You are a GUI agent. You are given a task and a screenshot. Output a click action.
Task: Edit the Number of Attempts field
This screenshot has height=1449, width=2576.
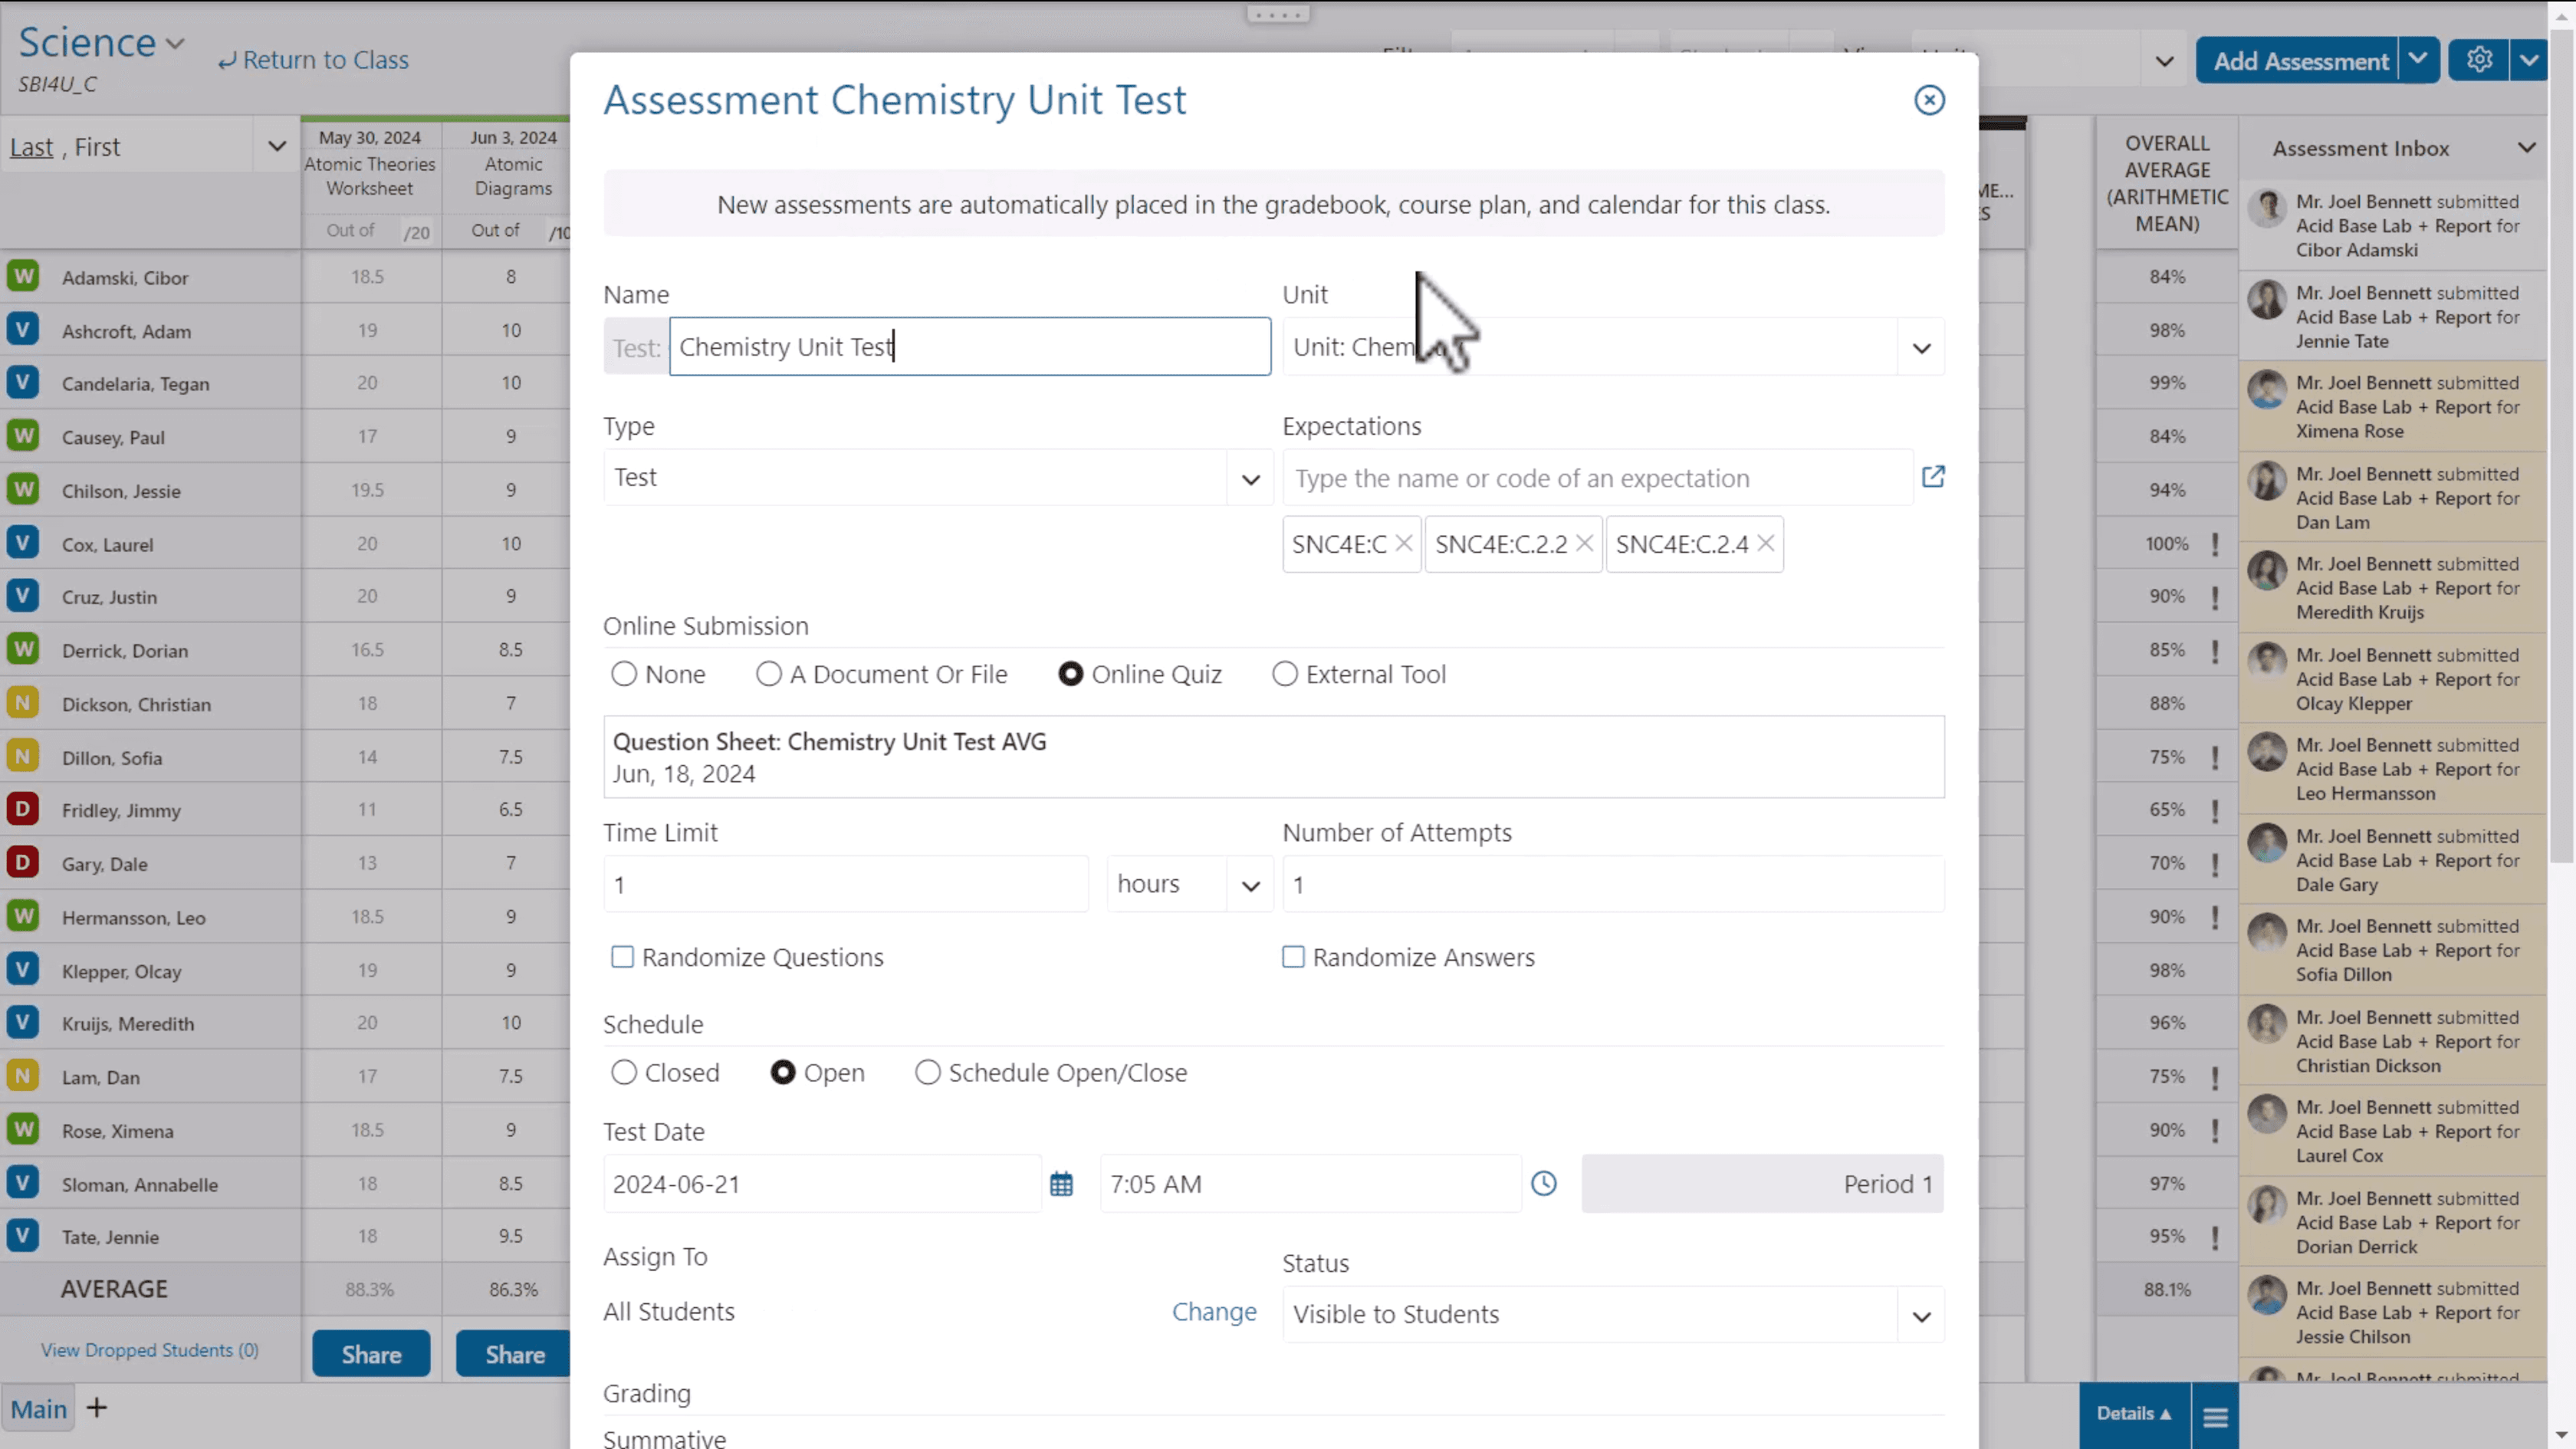[x=1613, y=884]
